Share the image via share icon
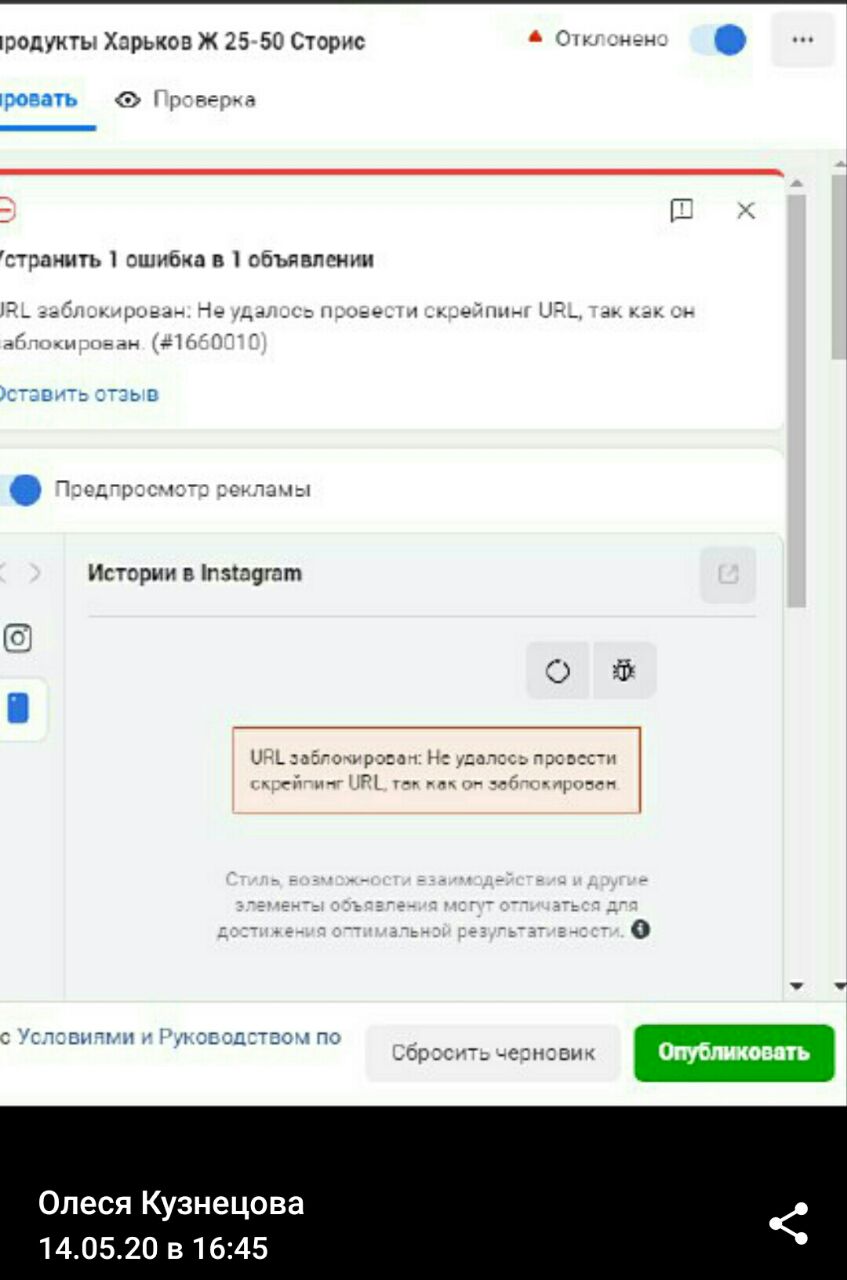847x1280 pixels. tap(788, 1224)
